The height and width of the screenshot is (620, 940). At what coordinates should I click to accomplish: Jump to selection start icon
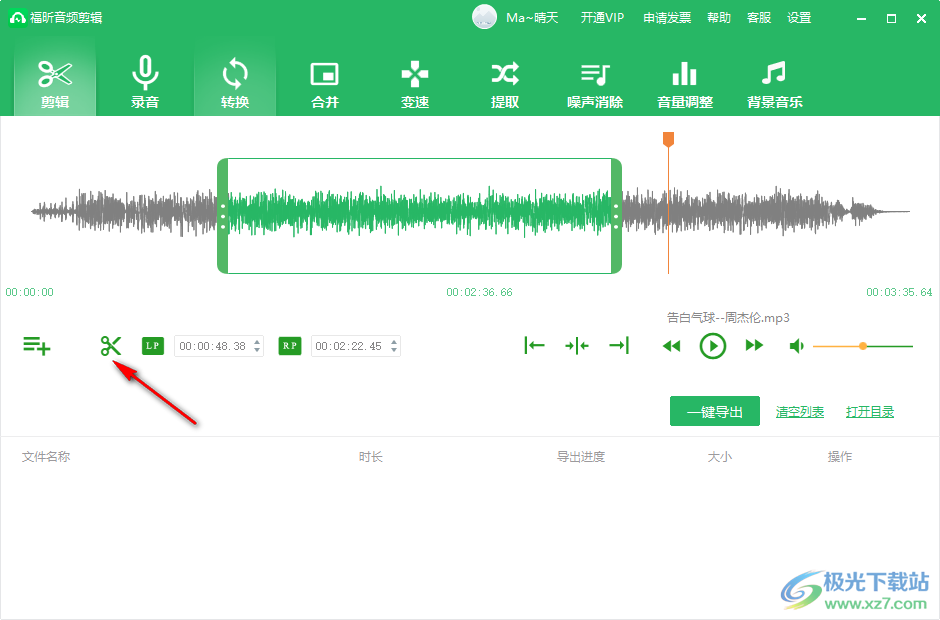[x=534, y=345]
